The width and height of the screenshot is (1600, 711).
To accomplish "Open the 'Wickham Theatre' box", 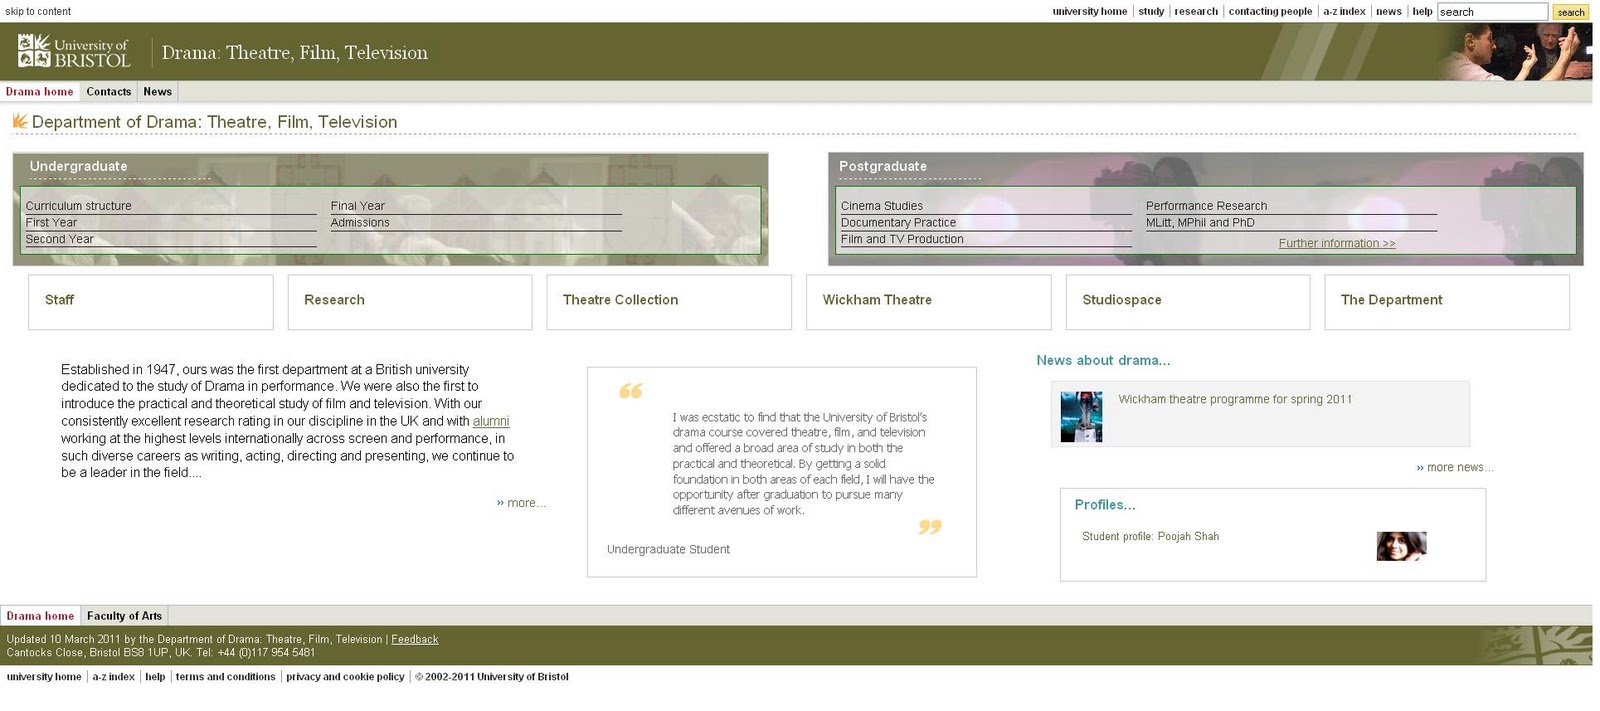I will tap(929, 302).
